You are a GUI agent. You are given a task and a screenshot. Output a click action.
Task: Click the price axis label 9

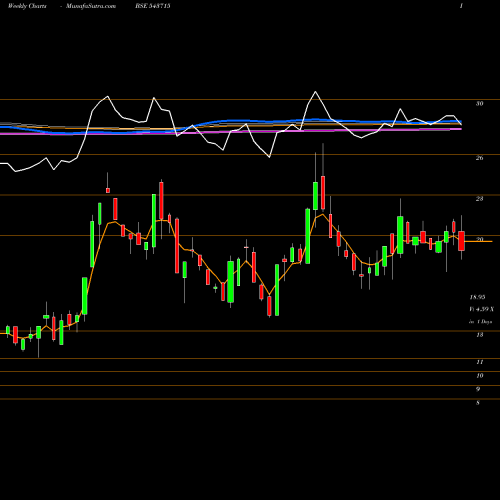tap(478, 389)
